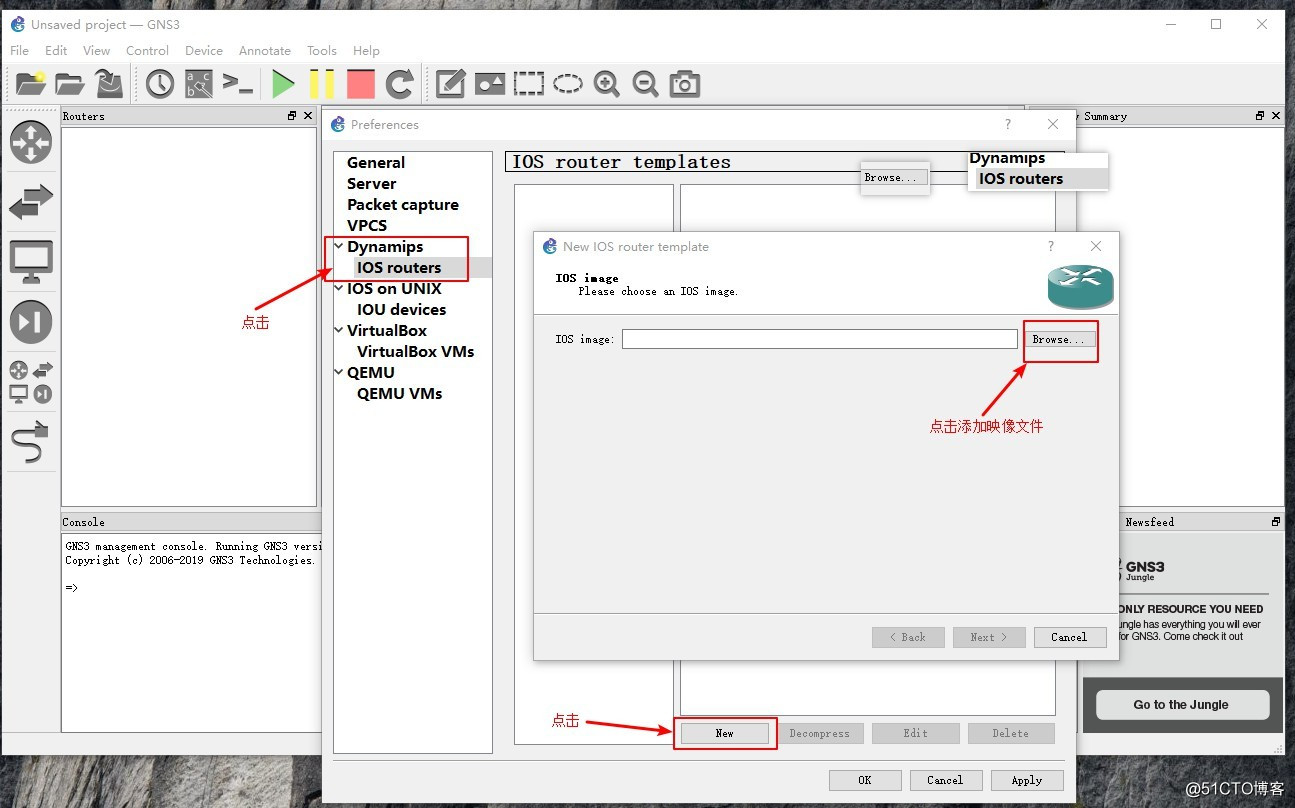Collapse the QEMU tree node
Image resolution: width=1295 pixels, height=808 pixels.
coord(338,373)
